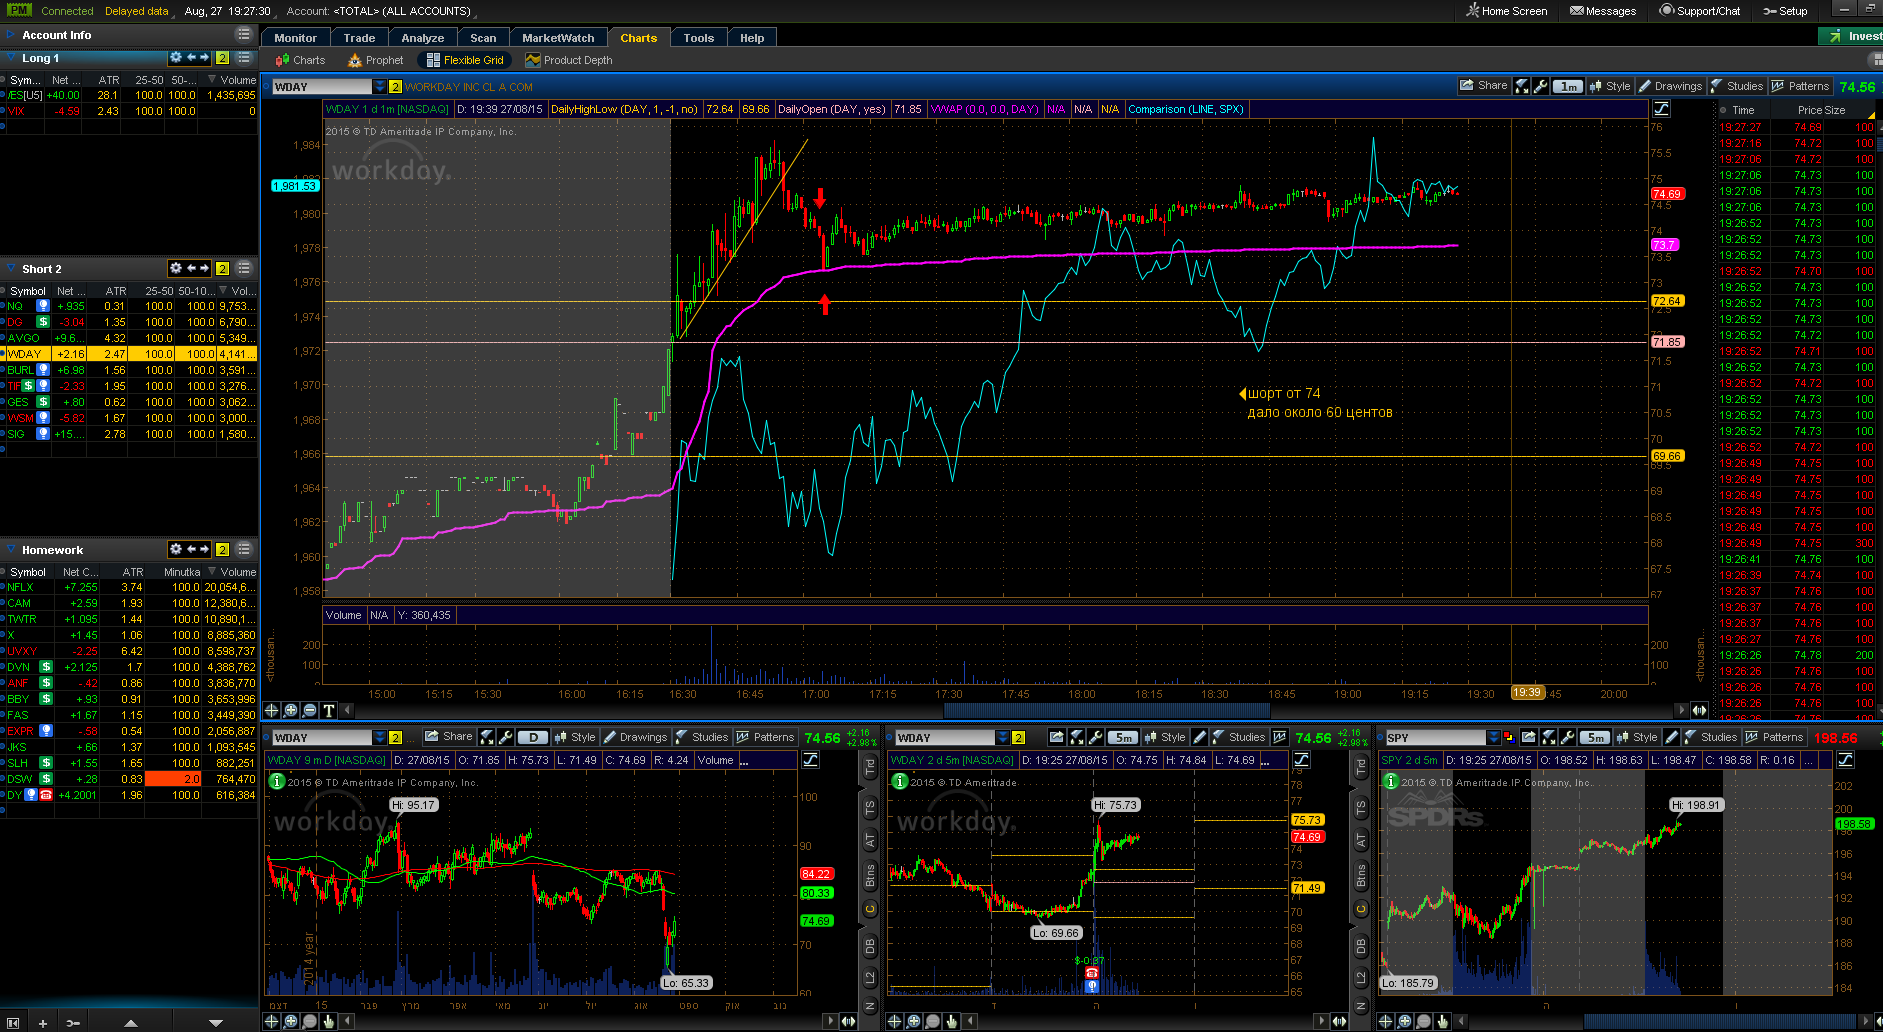Screen dimensions: 1883x1032
Task: Open Style menu on main chart
Action: (1610, 86)
